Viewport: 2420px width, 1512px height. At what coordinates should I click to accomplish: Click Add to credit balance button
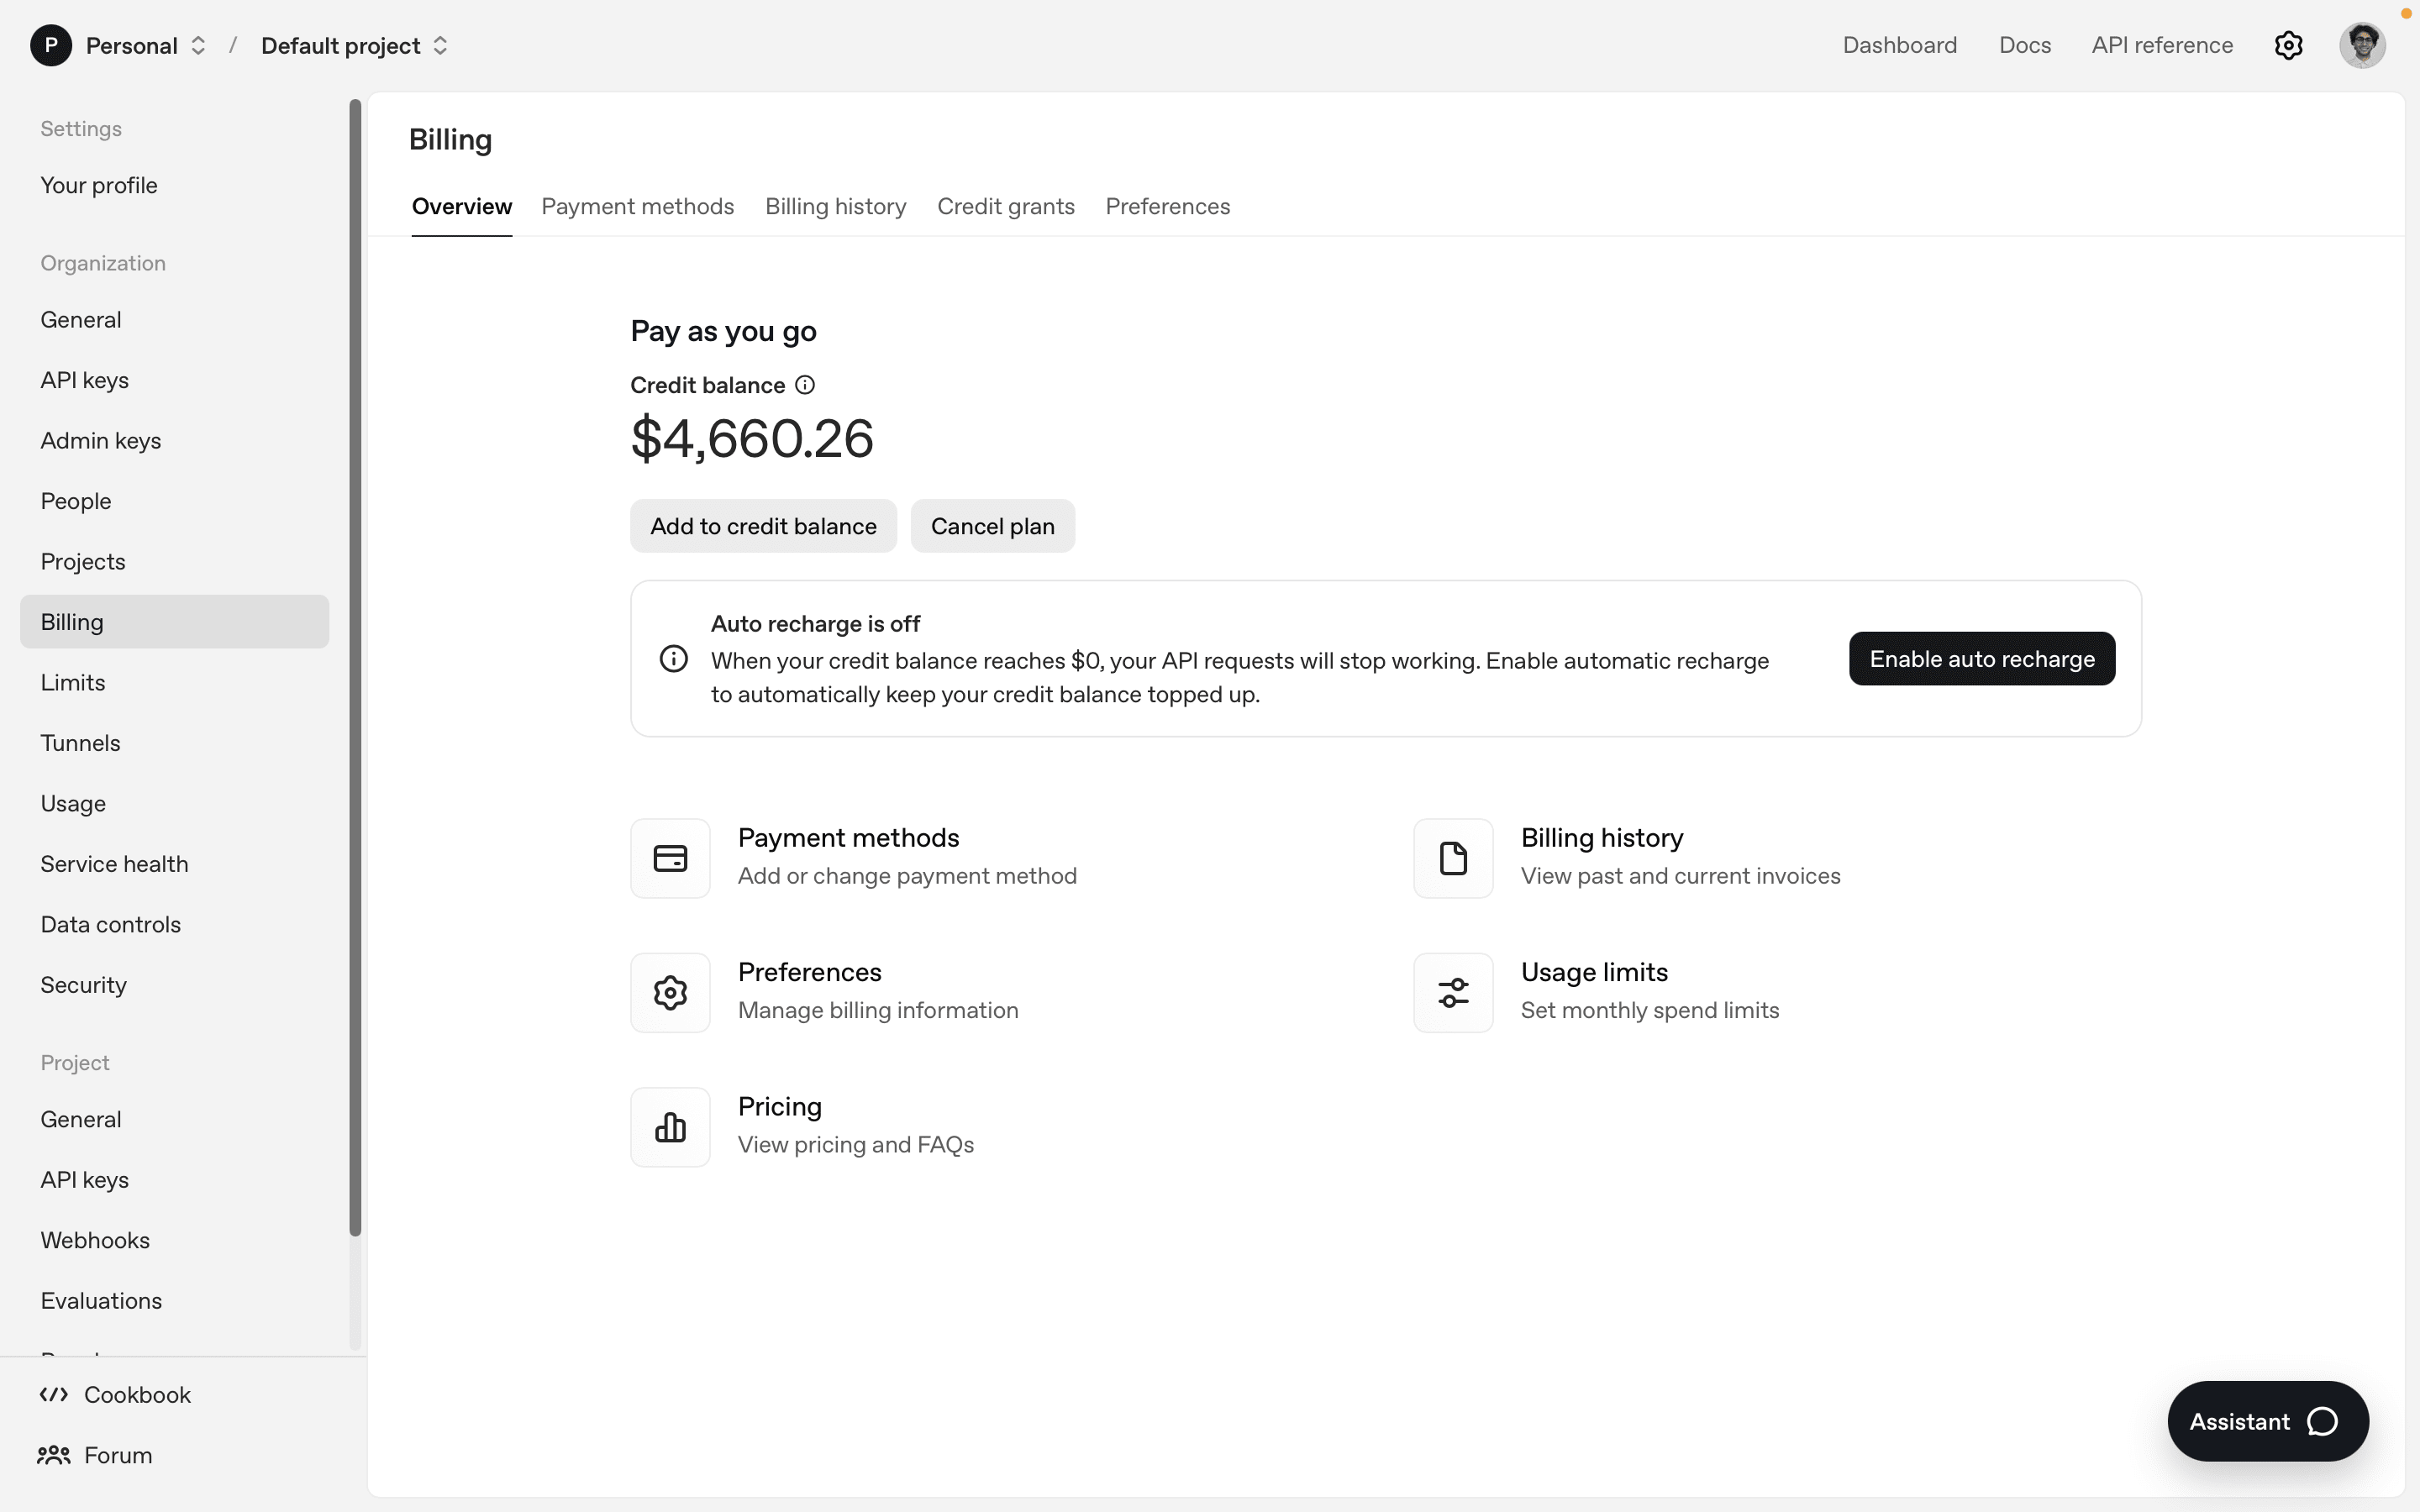[763, 526]
